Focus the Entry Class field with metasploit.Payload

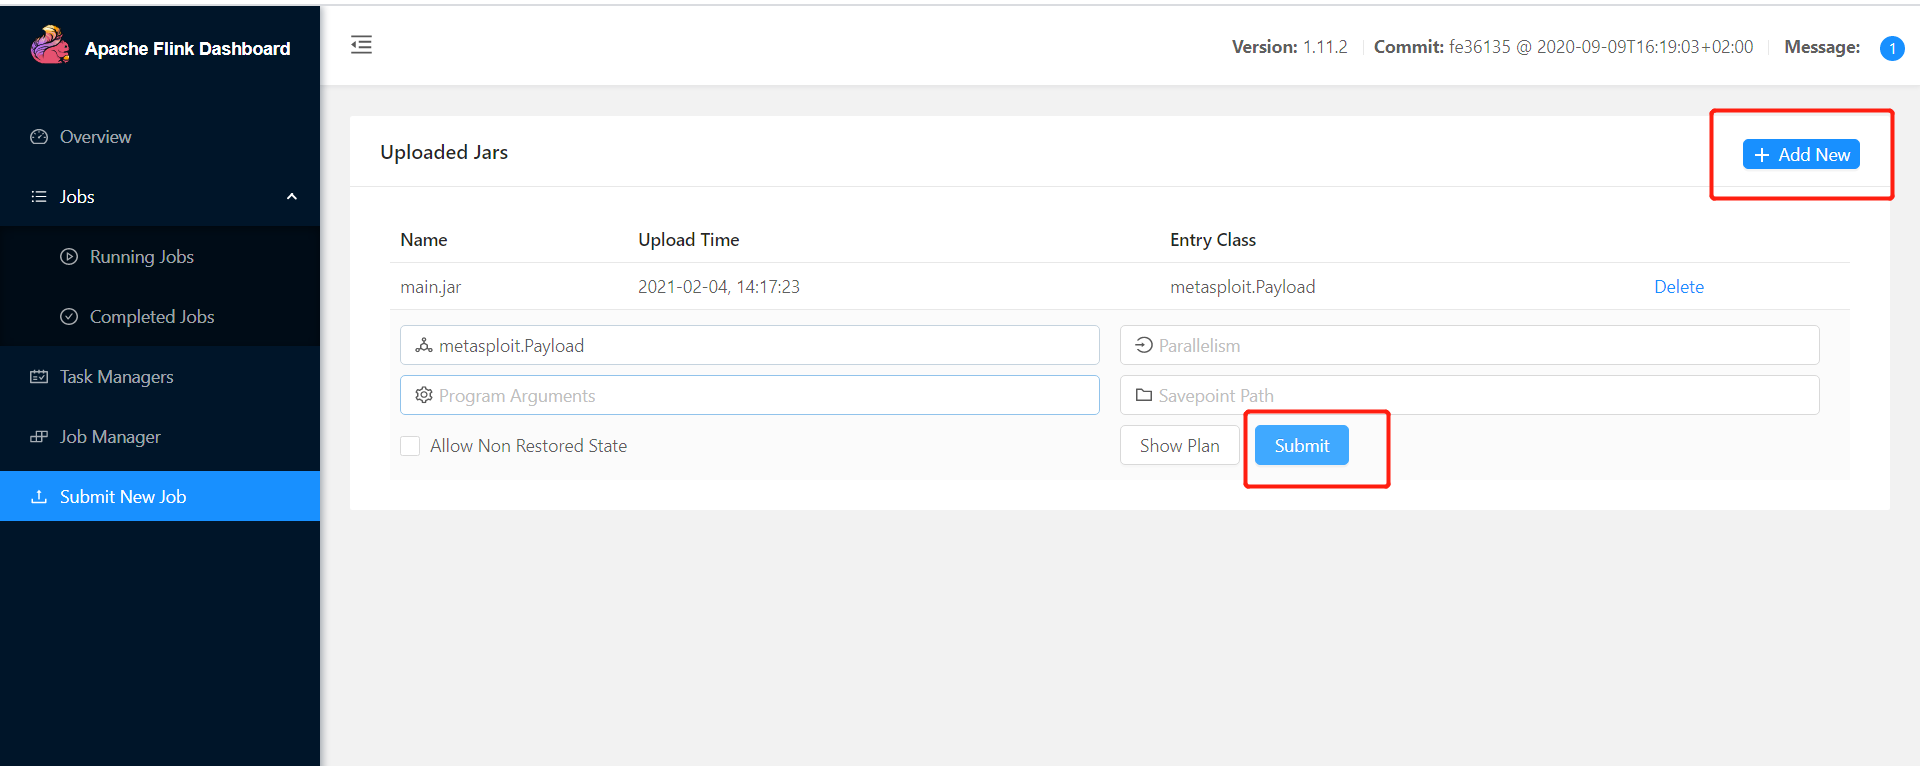click(750, 345)
